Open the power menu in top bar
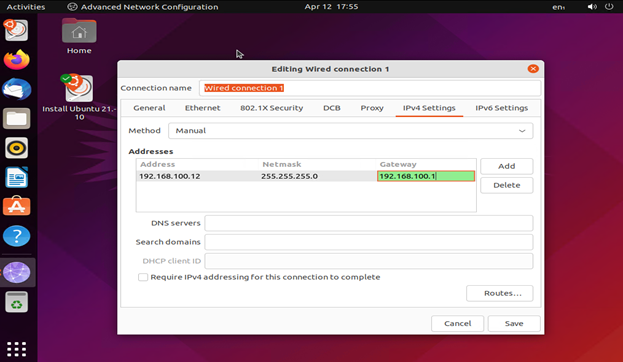Screen dimensions: 623x362 [x=609, y=7]
